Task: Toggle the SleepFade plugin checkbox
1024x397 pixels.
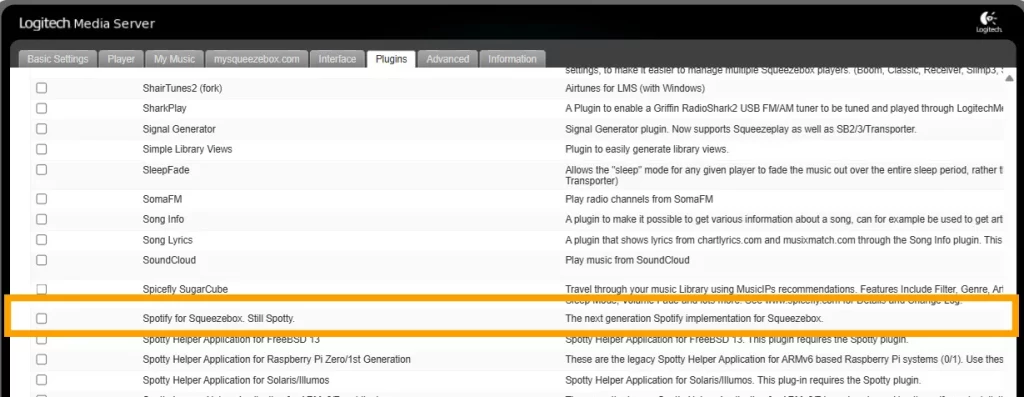Action: [42, 170]
